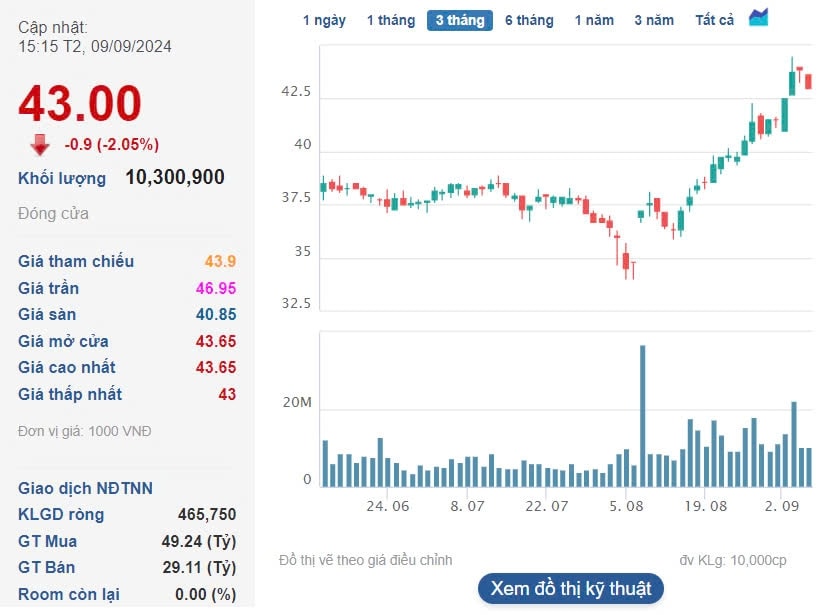Screen dimensions: 833x615
Task: Click the 19.08 date marker on axis
Action: 705,506
